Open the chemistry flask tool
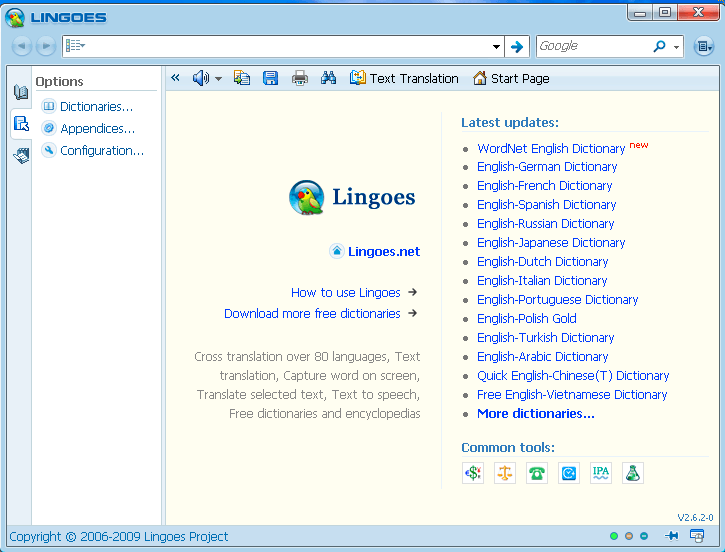725x552 pixels. pyautogui.click(x=633, y=473)
